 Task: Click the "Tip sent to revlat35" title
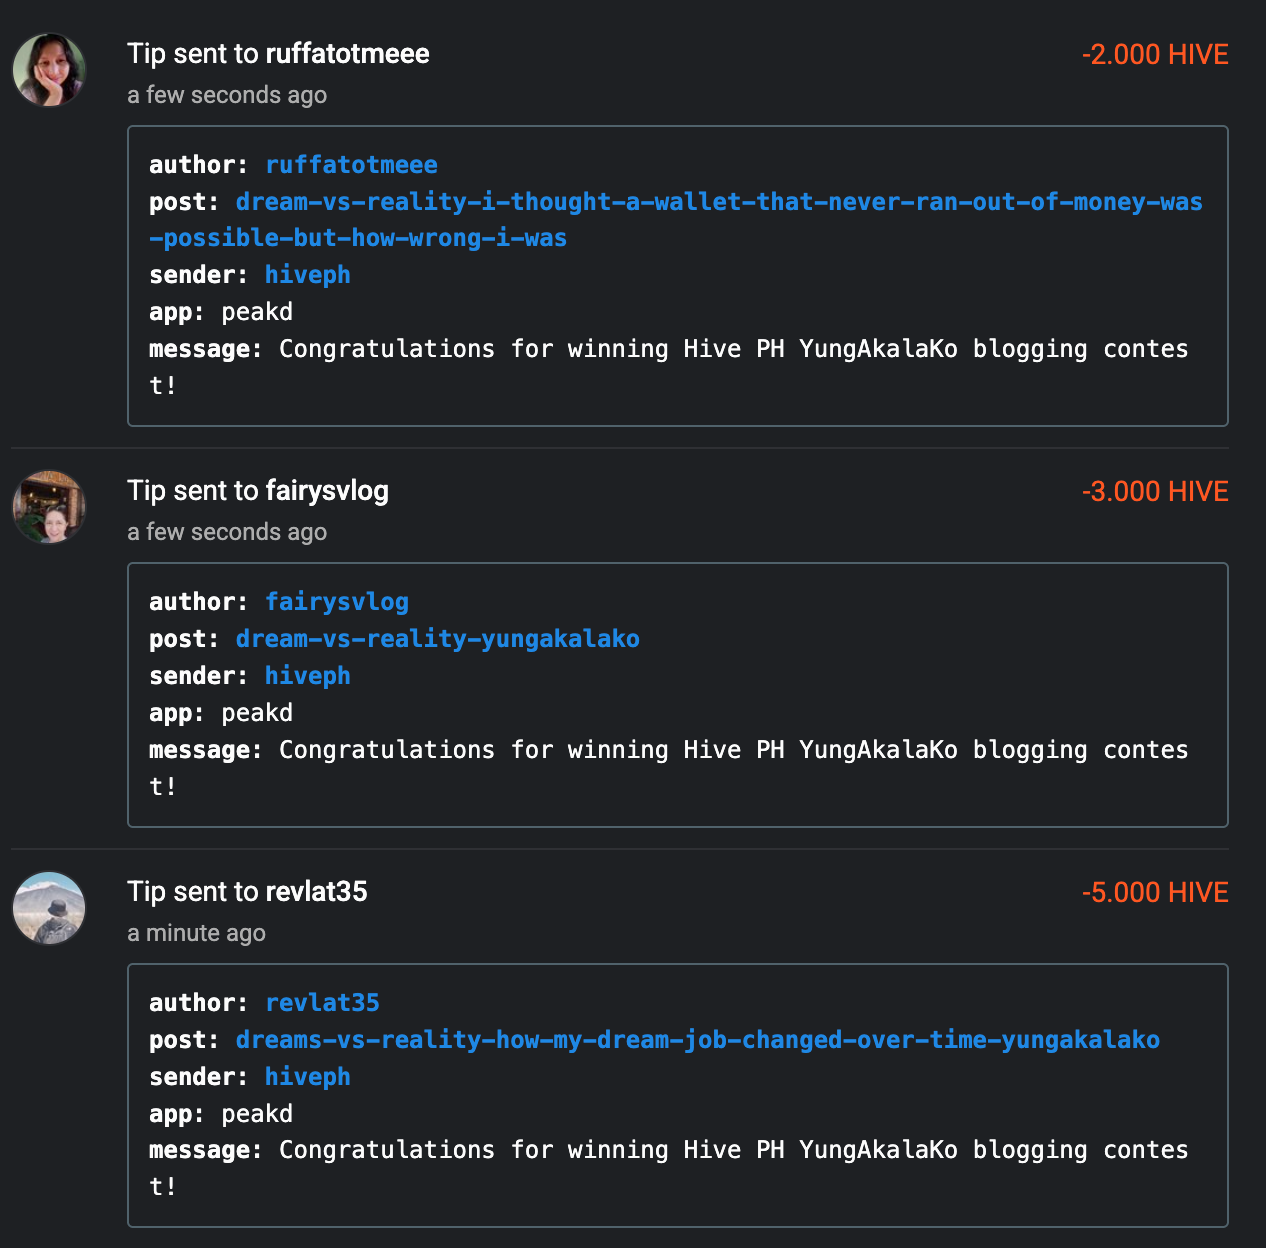pos(247,892)
